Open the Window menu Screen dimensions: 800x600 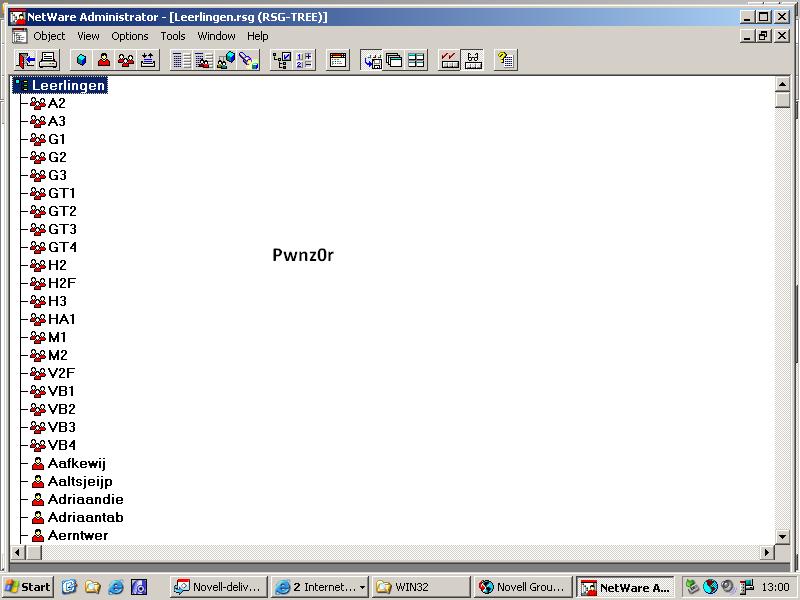[216, 36]
